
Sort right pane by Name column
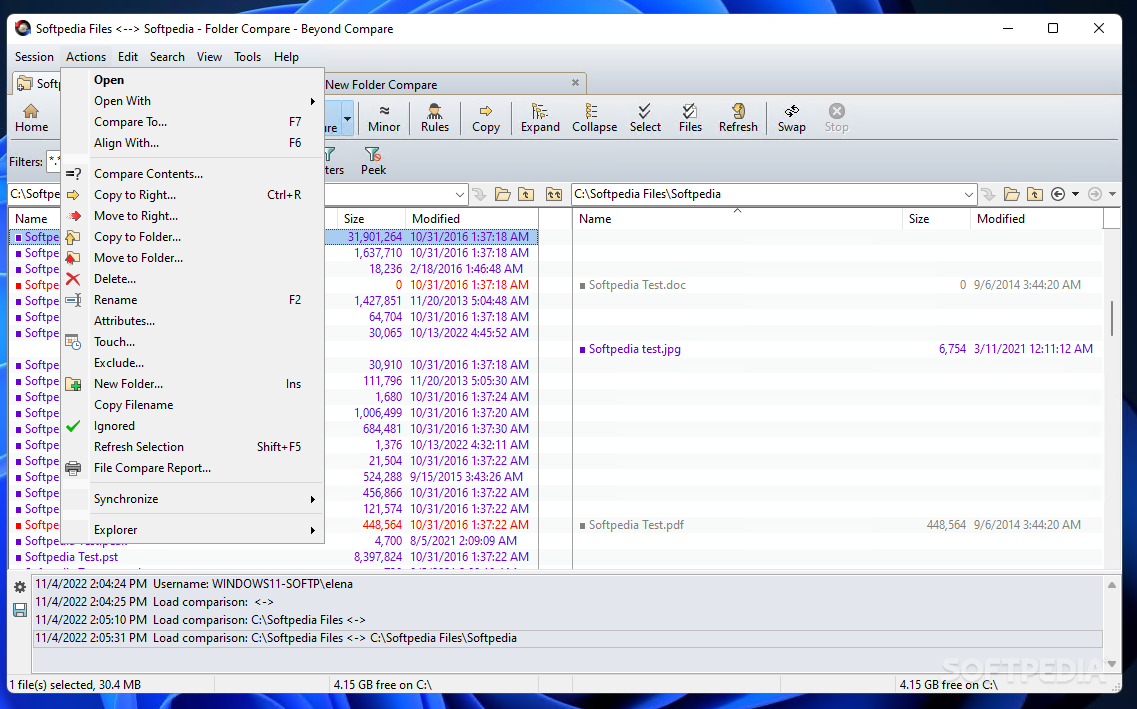click(x=737, y=218)
